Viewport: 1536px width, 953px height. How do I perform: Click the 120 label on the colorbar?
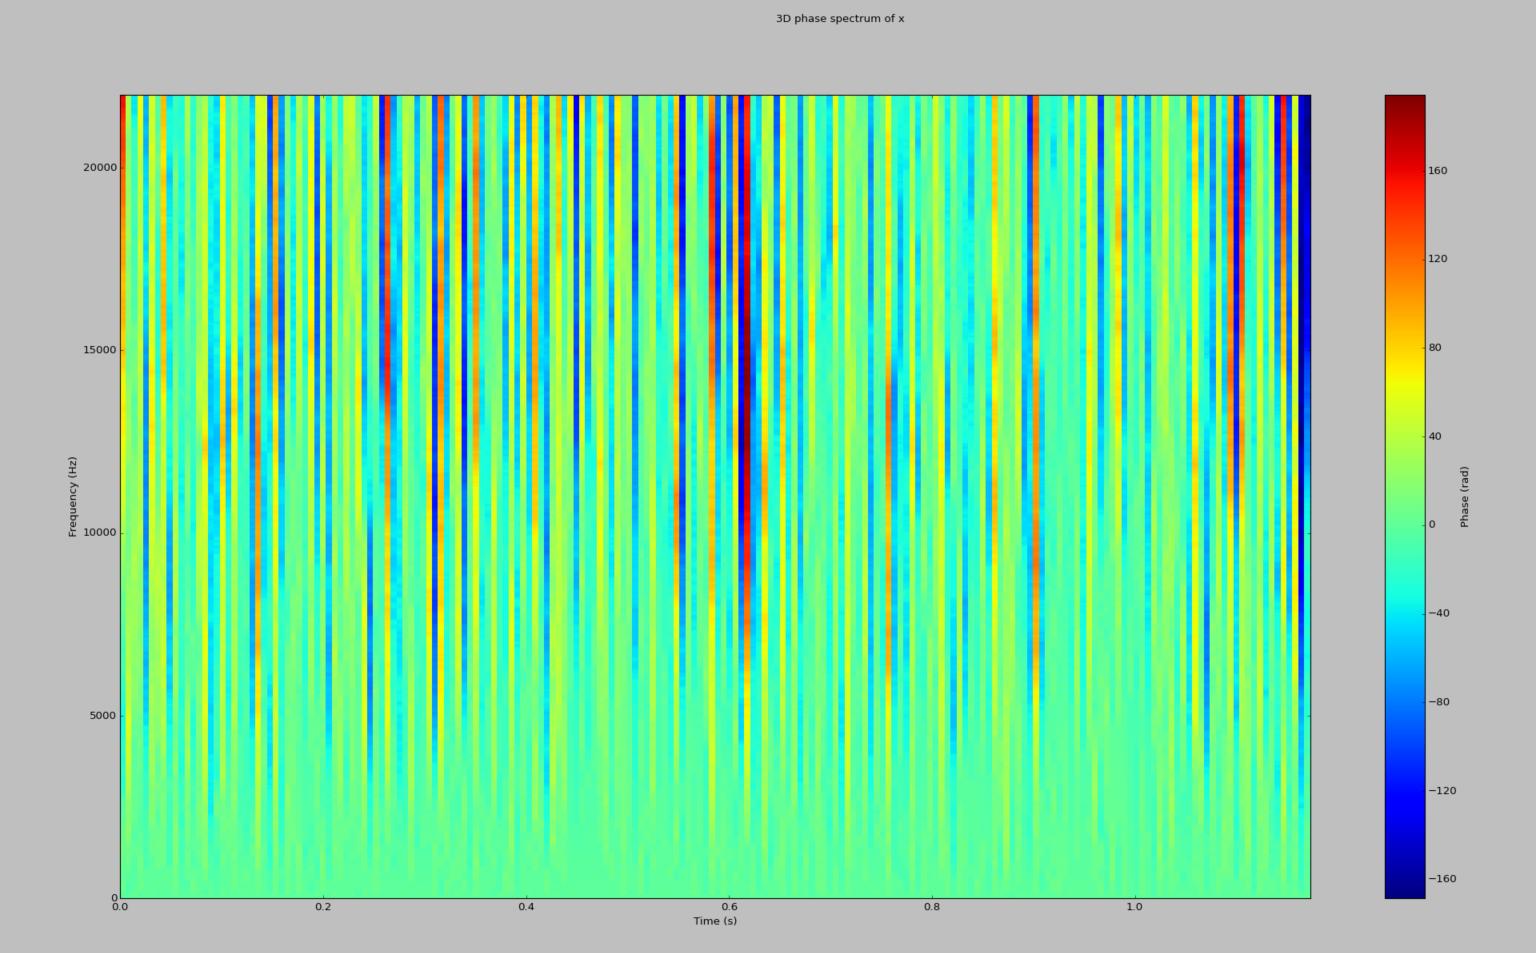point(1438,259)
